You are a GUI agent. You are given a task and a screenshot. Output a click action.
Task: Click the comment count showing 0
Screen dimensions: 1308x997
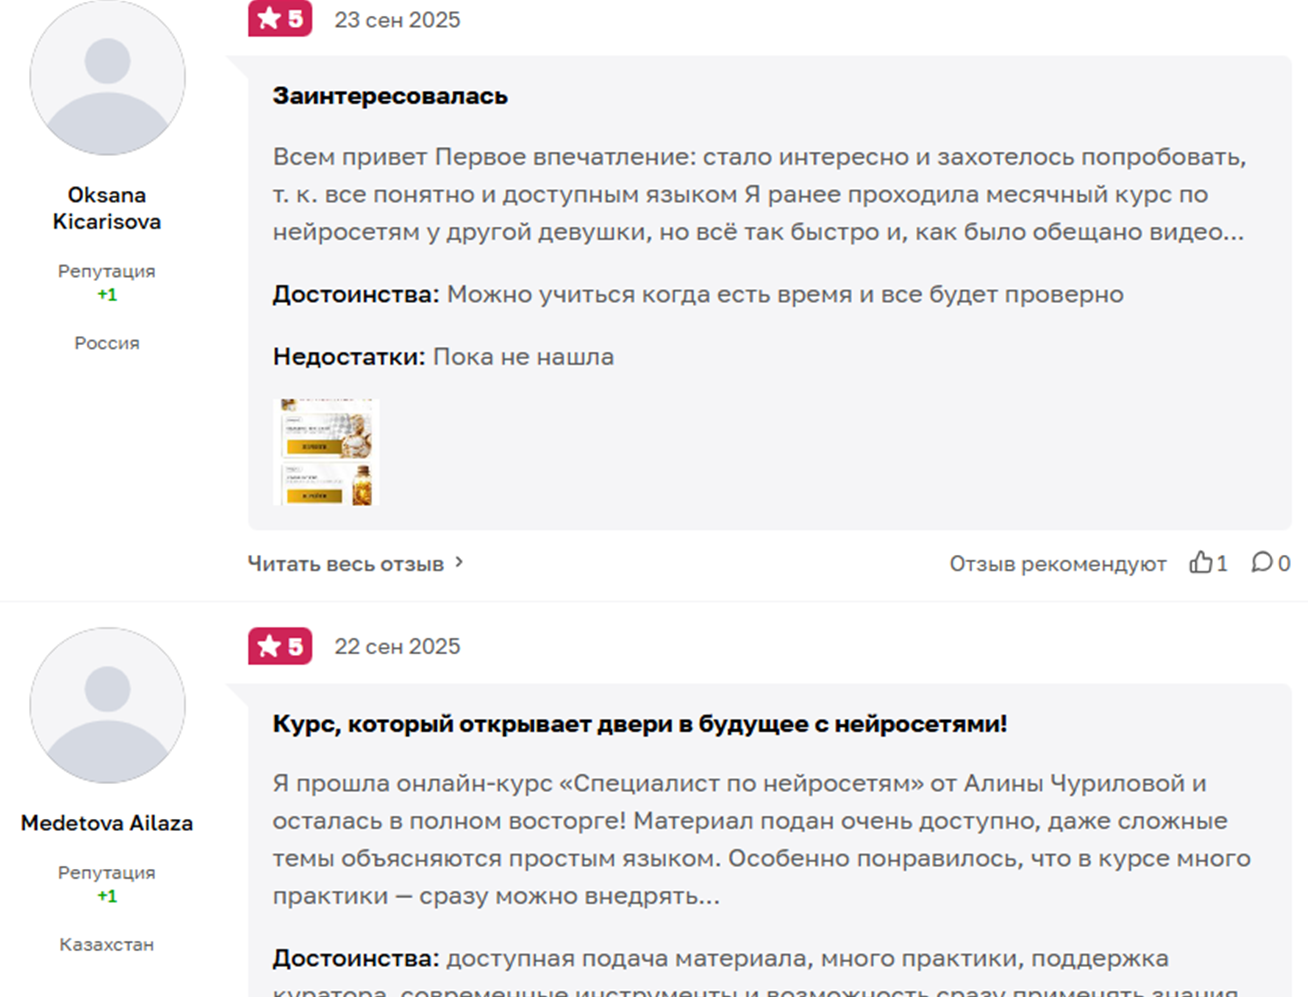click(1283, 562)
